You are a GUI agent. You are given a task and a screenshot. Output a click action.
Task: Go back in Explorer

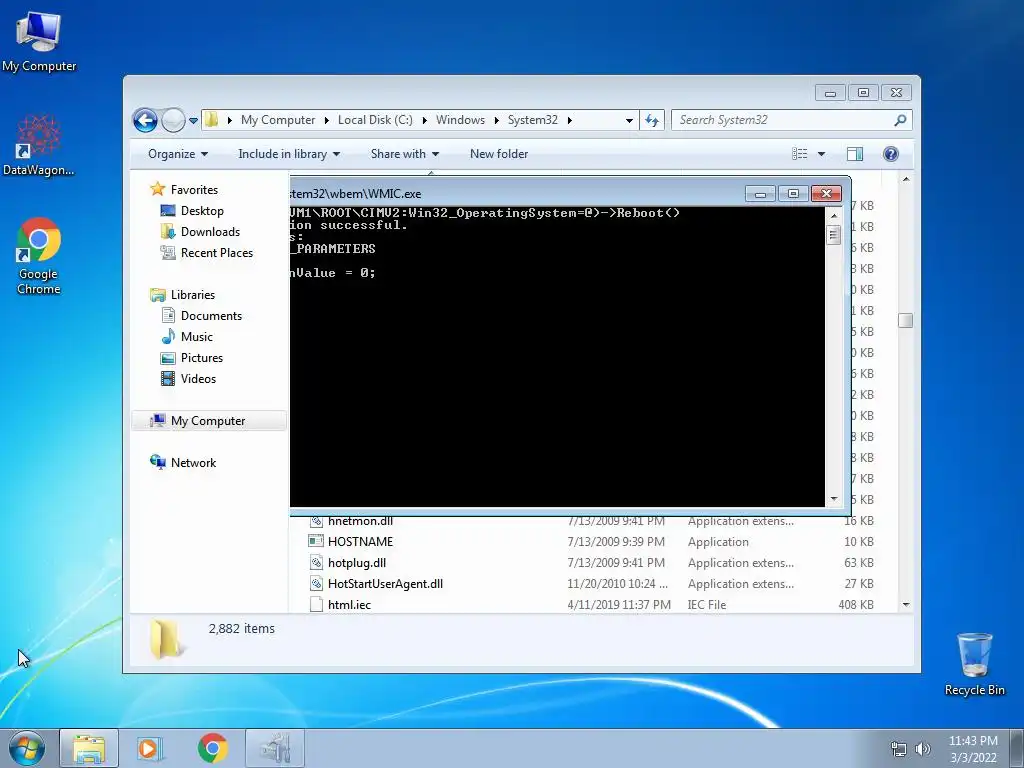(145, 120)
